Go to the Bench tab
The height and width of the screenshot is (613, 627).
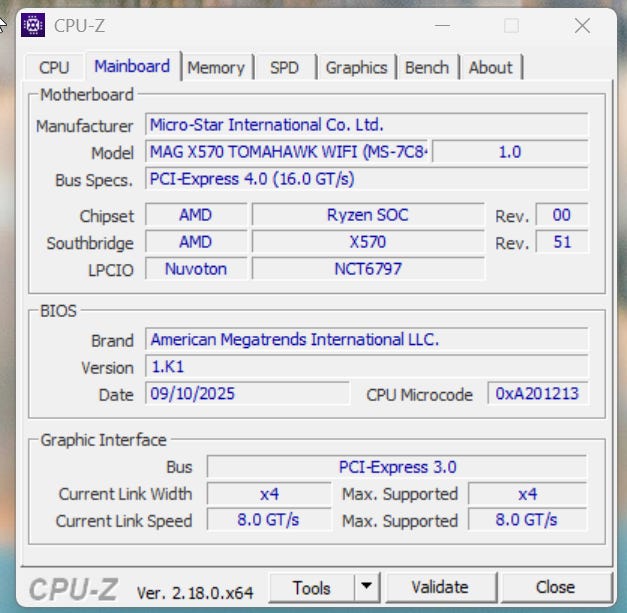(427, 68)
